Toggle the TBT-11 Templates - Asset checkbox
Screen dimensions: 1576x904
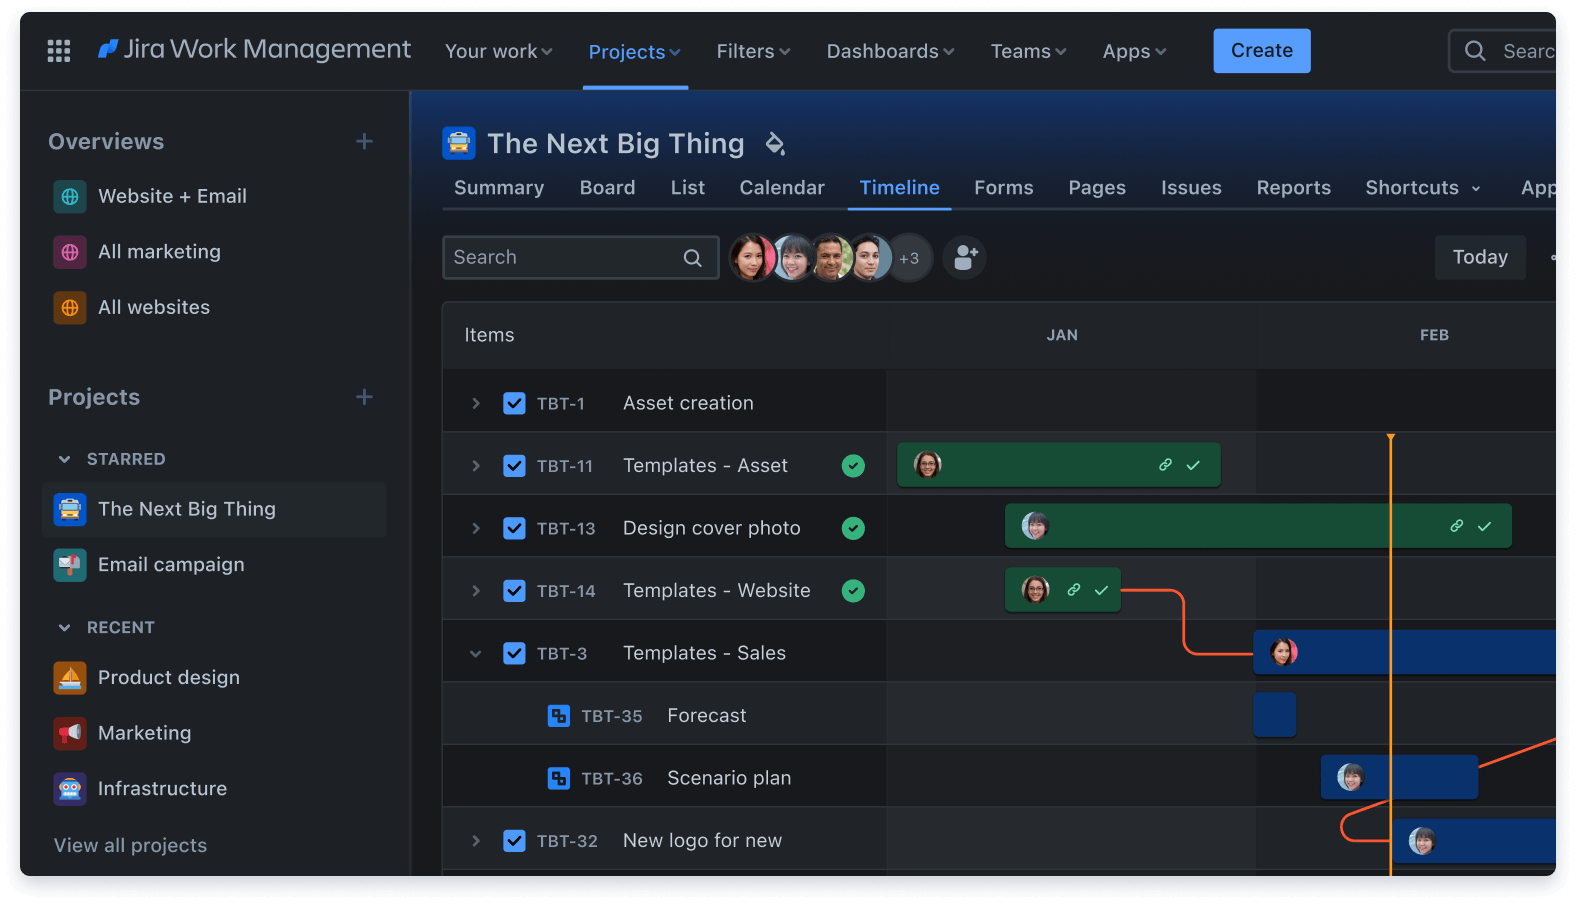(x=514, y=466)
